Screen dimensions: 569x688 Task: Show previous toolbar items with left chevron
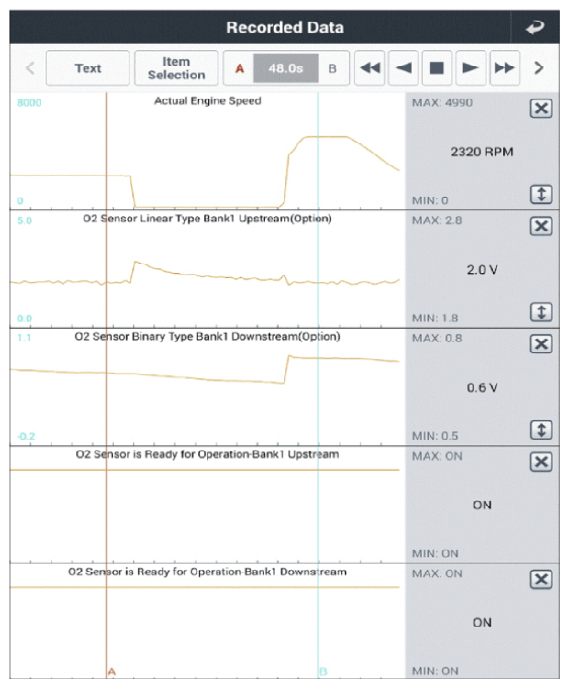[x=30, y=68]
